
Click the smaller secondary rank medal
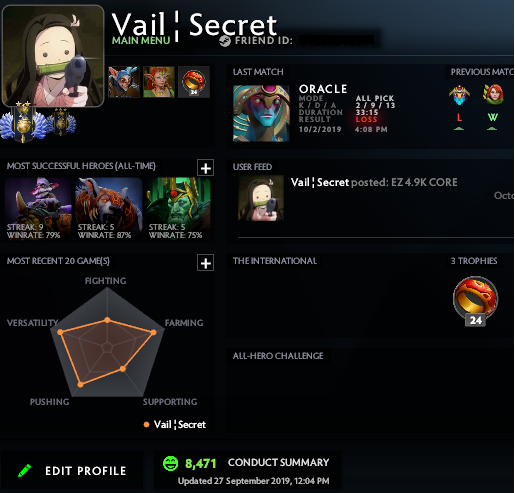[x=61, y=122]
